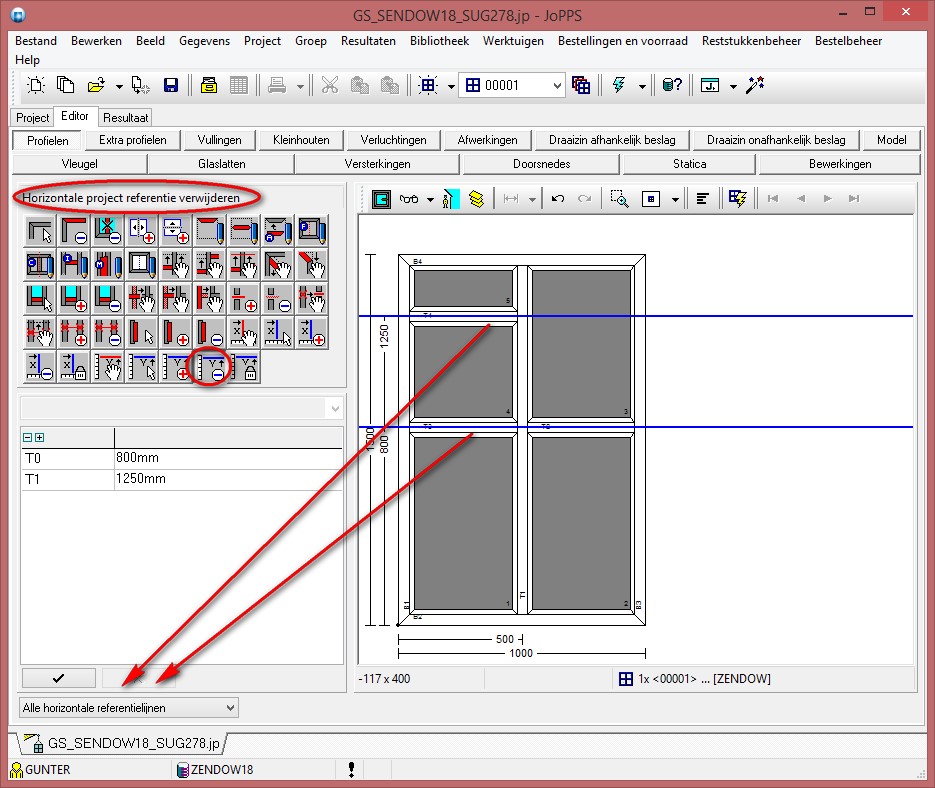Select the frame F pencil edit tool
The image size is (935, 788).
pos(312,230)
